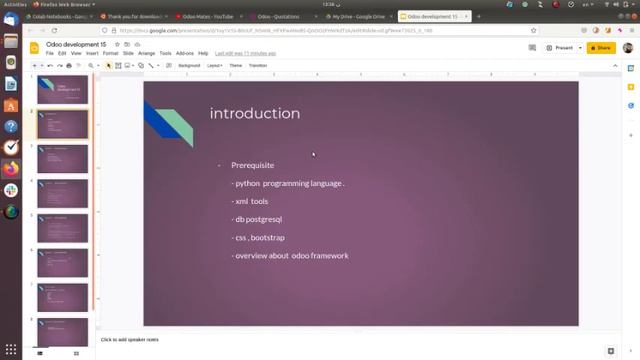This screenshot has height=360, width=640.
Task: Open the Google account avatar
Action: coord(628,48)
